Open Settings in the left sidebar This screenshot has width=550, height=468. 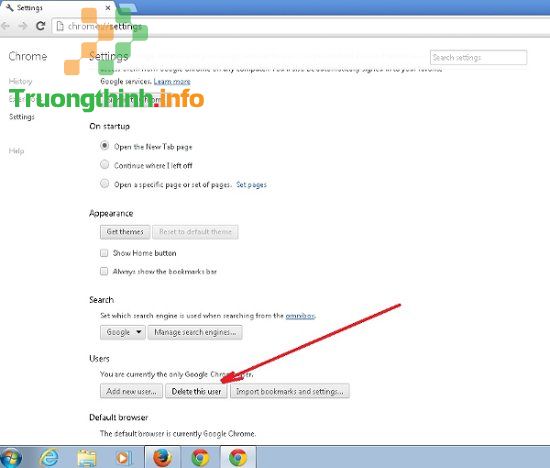[22, 117]
